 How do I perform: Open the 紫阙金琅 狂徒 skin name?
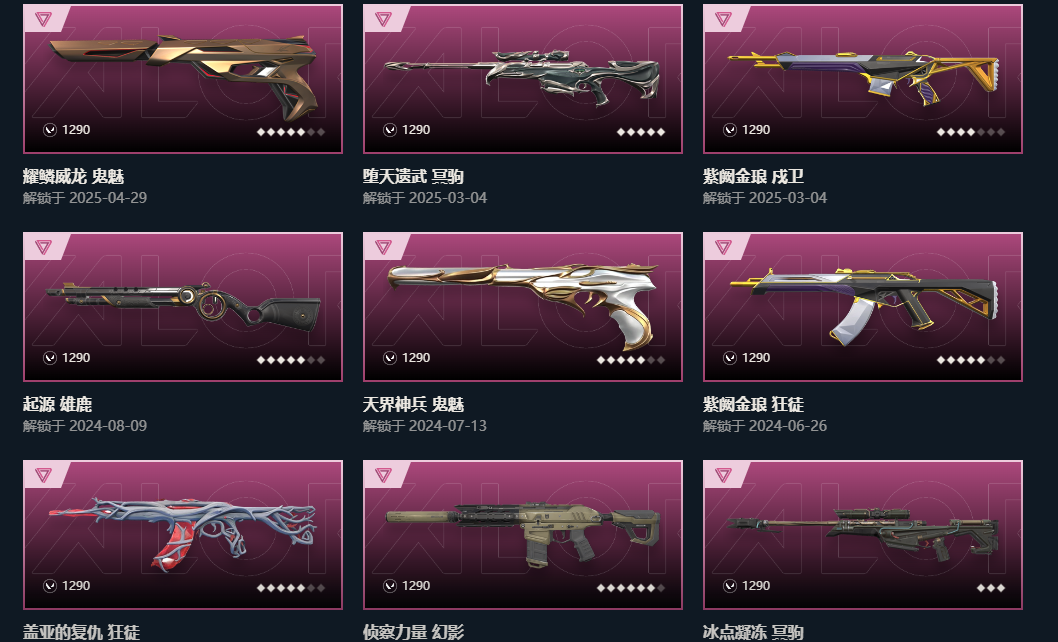coord(753,405)
